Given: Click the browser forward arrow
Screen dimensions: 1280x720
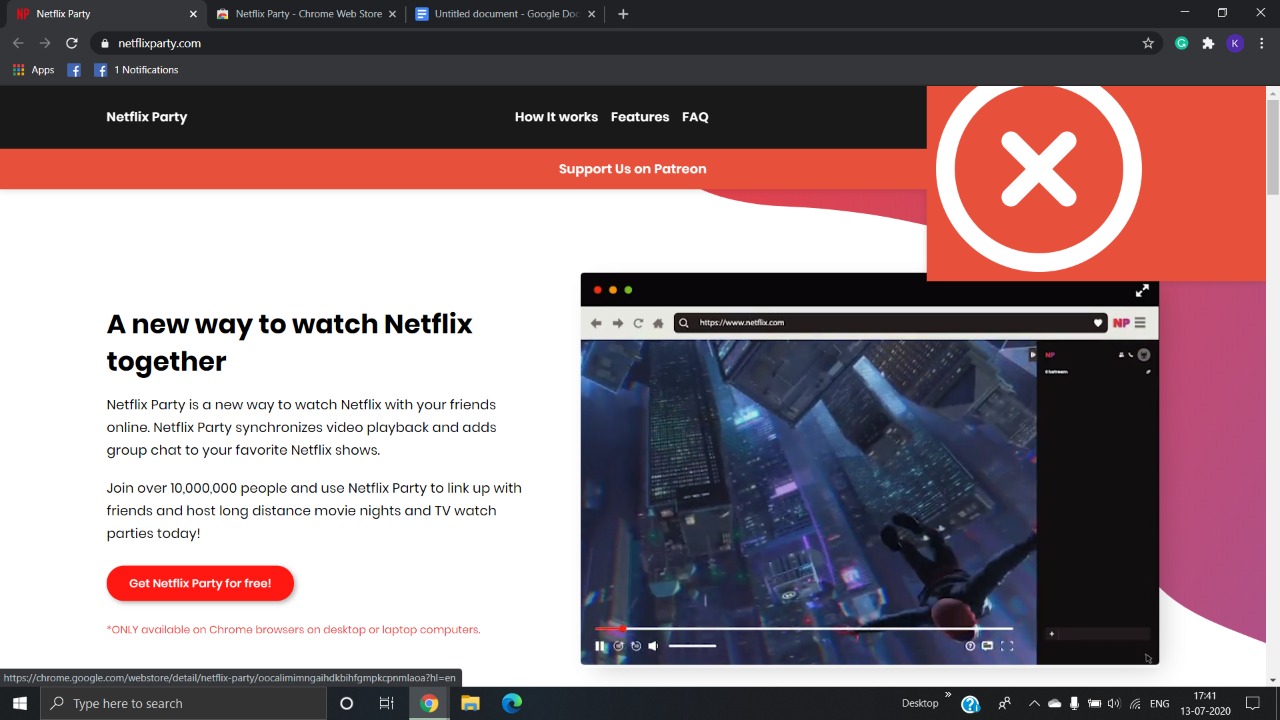Looking at the screenshot, I should (x=45, y=43).
